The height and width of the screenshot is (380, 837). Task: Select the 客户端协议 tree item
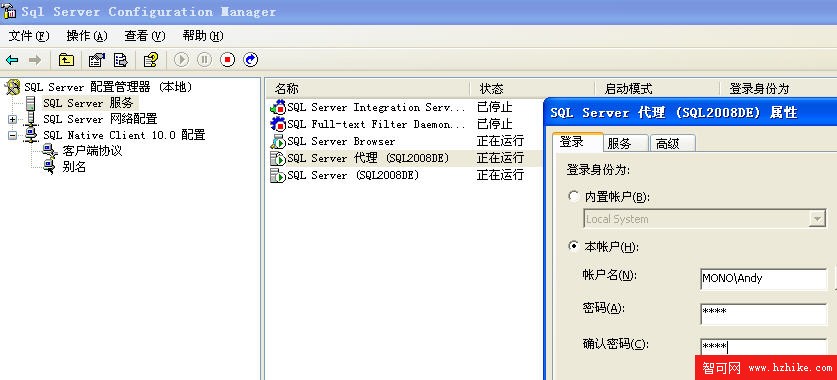[92, 151]
